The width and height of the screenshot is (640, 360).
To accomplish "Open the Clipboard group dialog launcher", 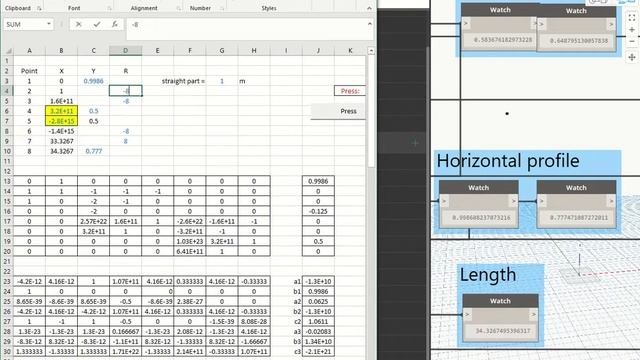I will tap(39, 8).
